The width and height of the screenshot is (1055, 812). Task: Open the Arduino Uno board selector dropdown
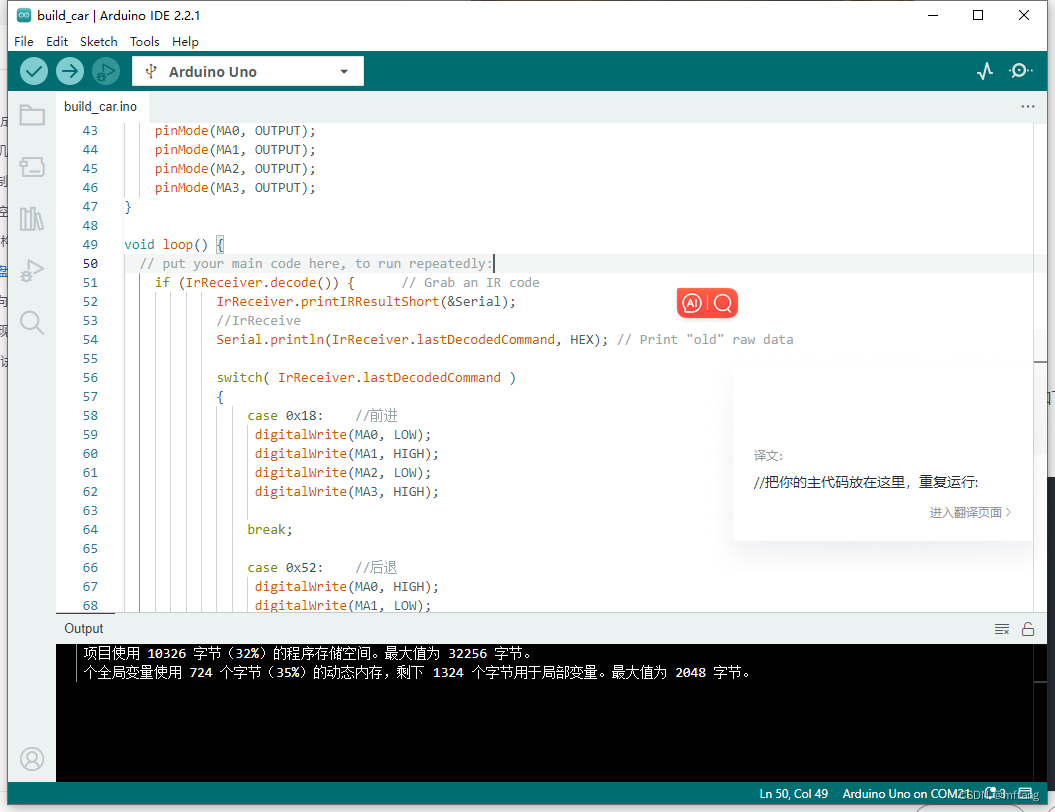click(x=247, y=71)
